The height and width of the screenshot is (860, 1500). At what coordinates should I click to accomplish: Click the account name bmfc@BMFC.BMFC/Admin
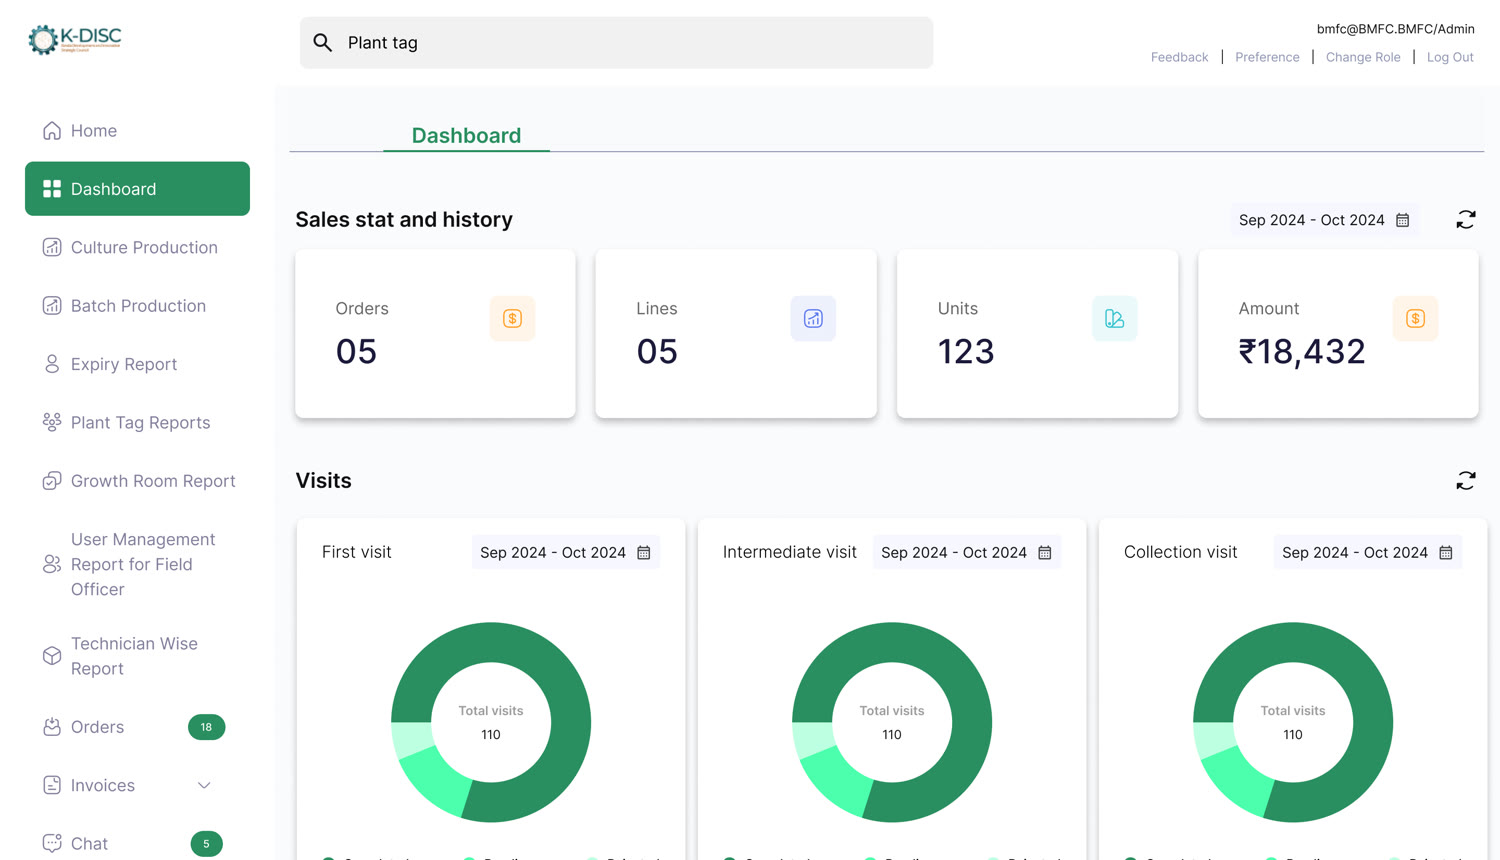click(1395, 29)
